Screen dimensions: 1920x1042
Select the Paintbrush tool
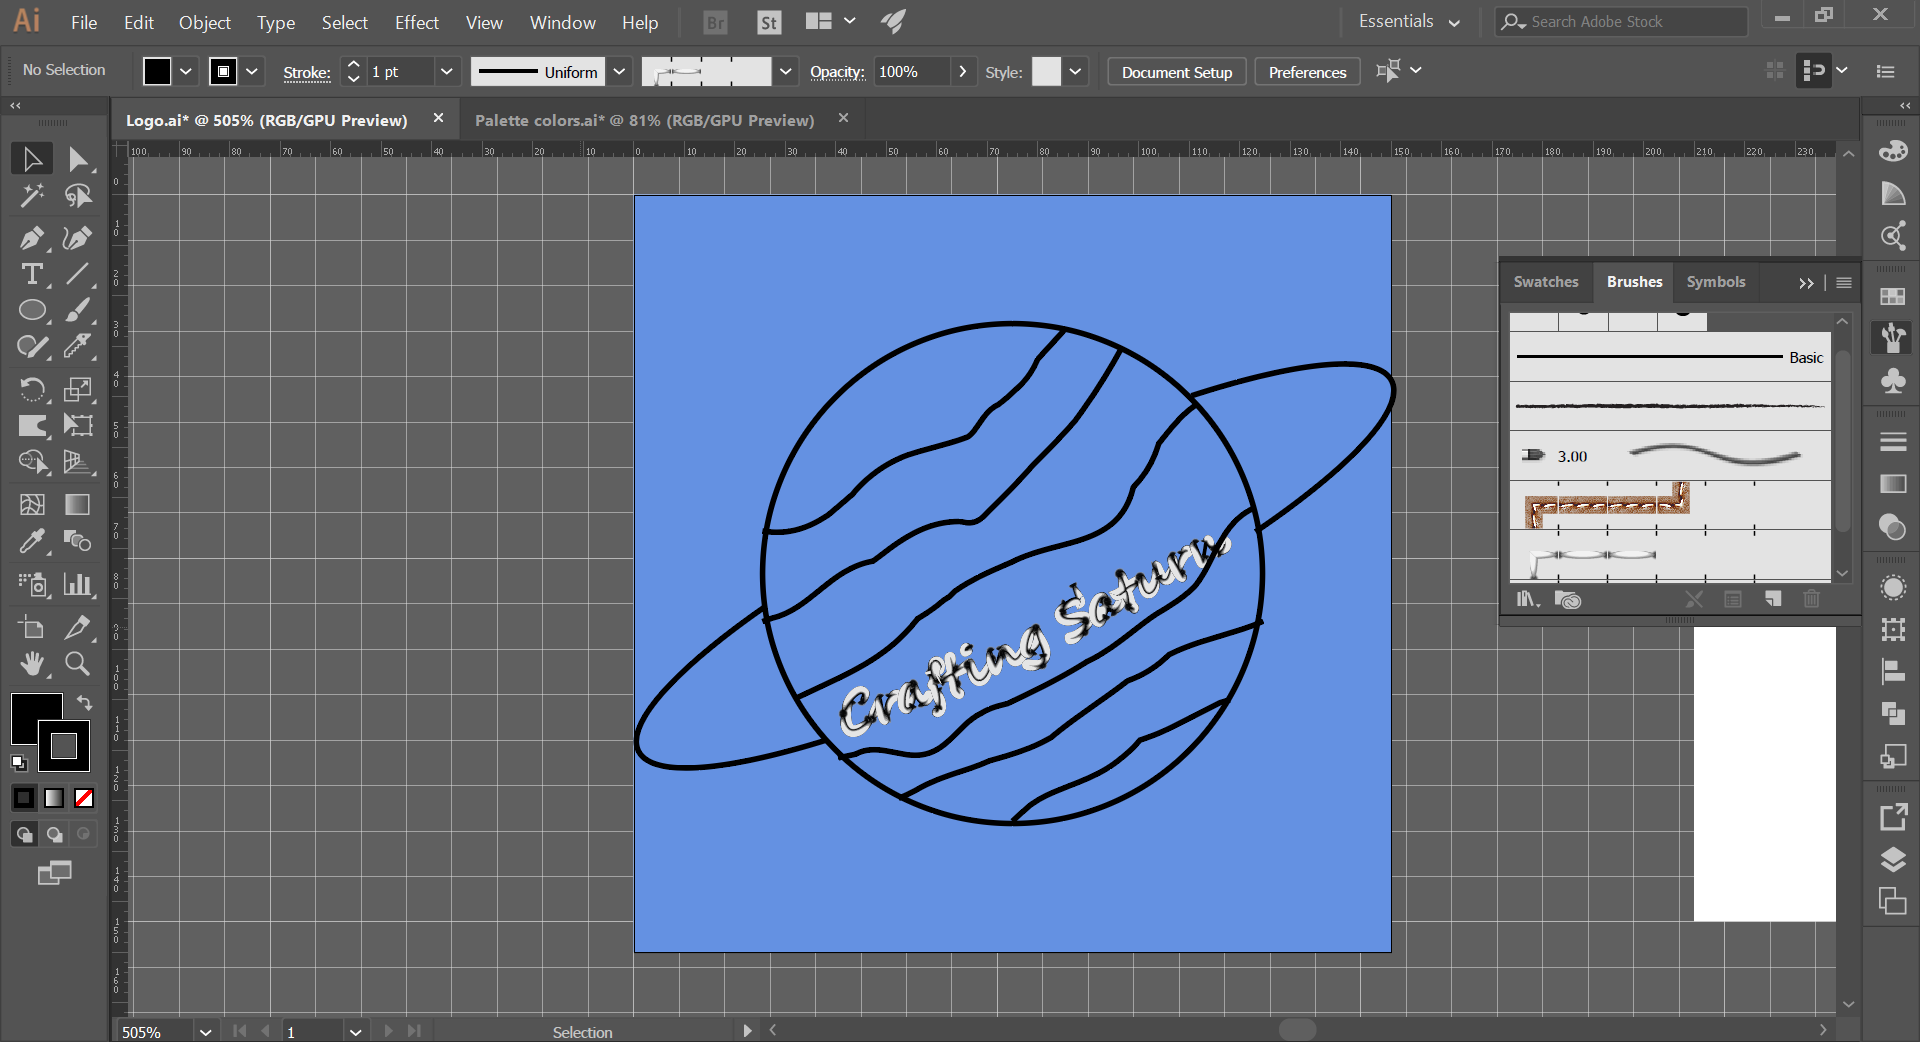point(78,310)
